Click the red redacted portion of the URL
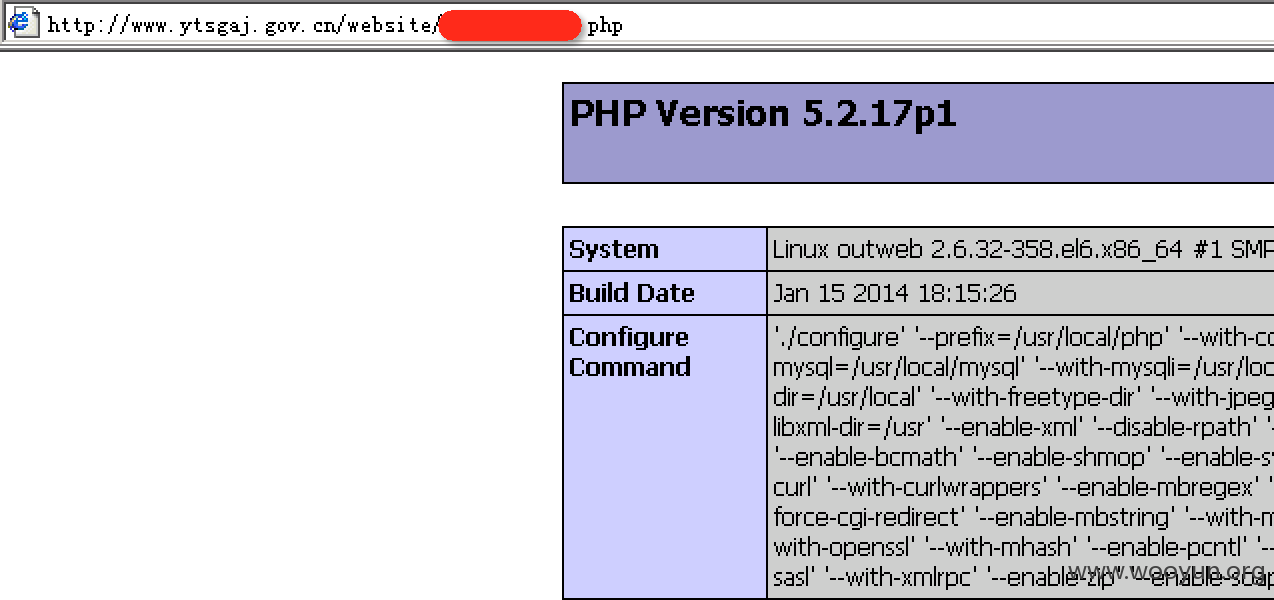The height and width of the screenshot is (600, 1274). (510, 26)
